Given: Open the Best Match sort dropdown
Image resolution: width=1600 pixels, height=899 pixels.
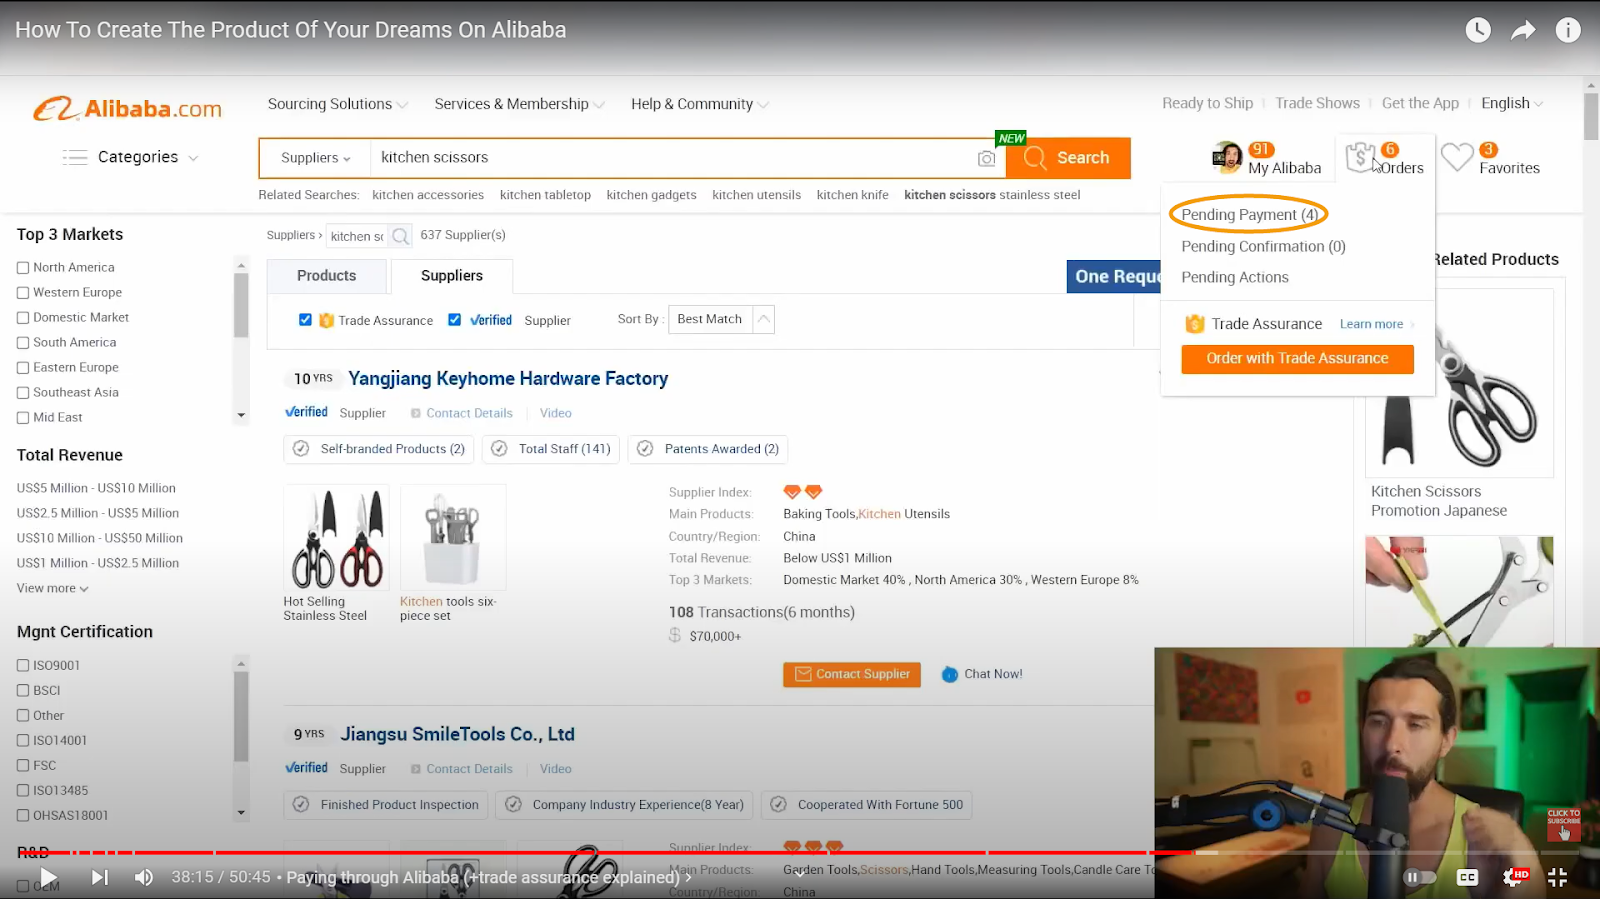Looking at the screenshot, I should (721, 319).
